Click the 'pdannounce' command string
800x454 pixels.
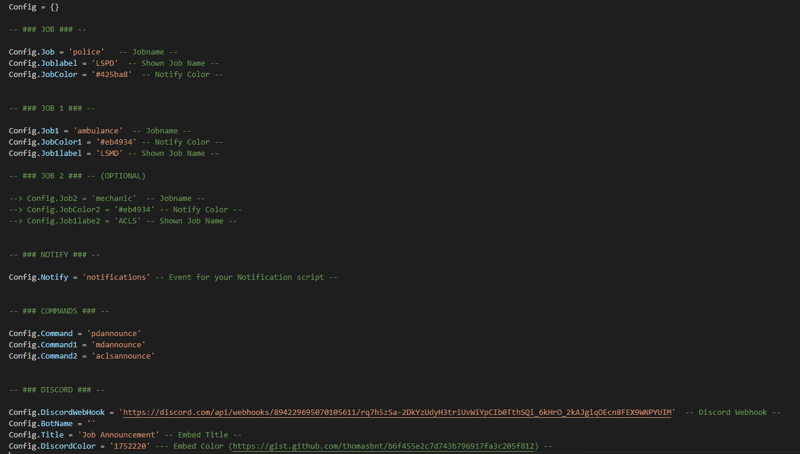point(114,333)
